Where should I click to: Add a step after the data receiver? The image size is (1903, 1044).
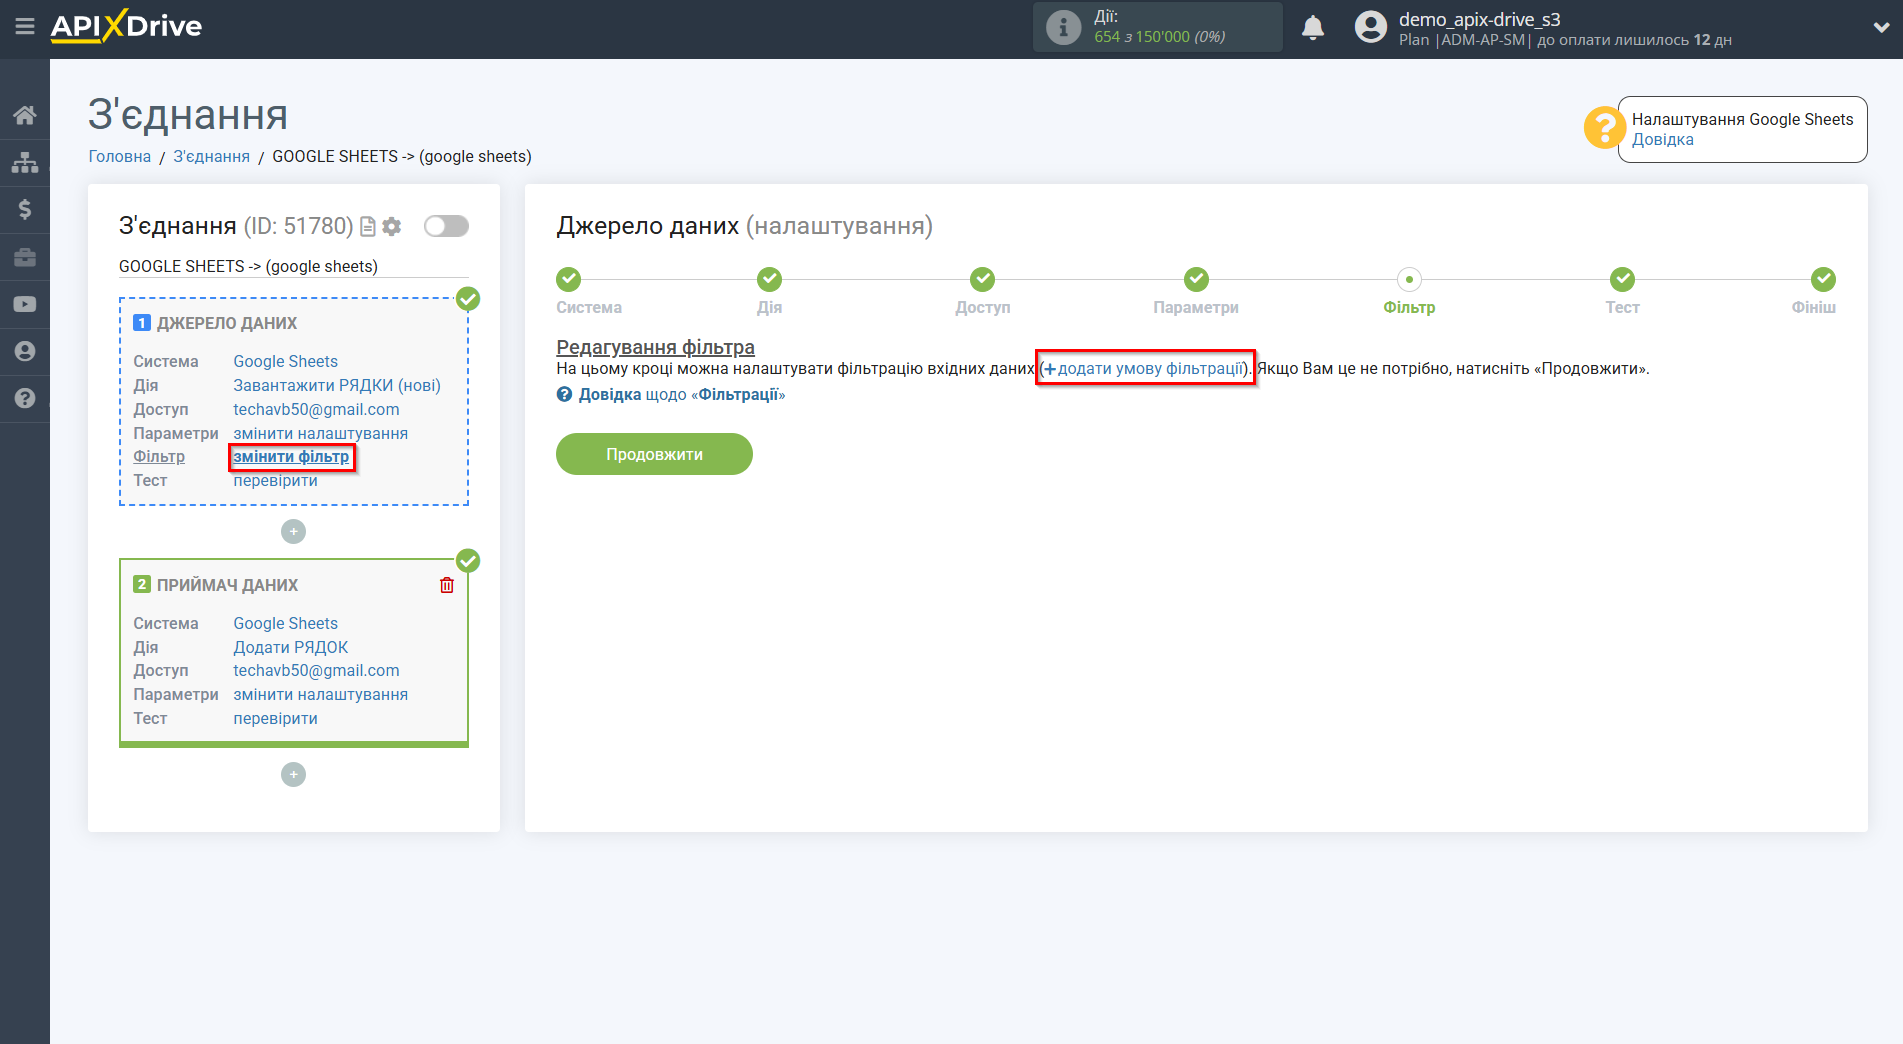pyautogui.click(x=293, y=775)
